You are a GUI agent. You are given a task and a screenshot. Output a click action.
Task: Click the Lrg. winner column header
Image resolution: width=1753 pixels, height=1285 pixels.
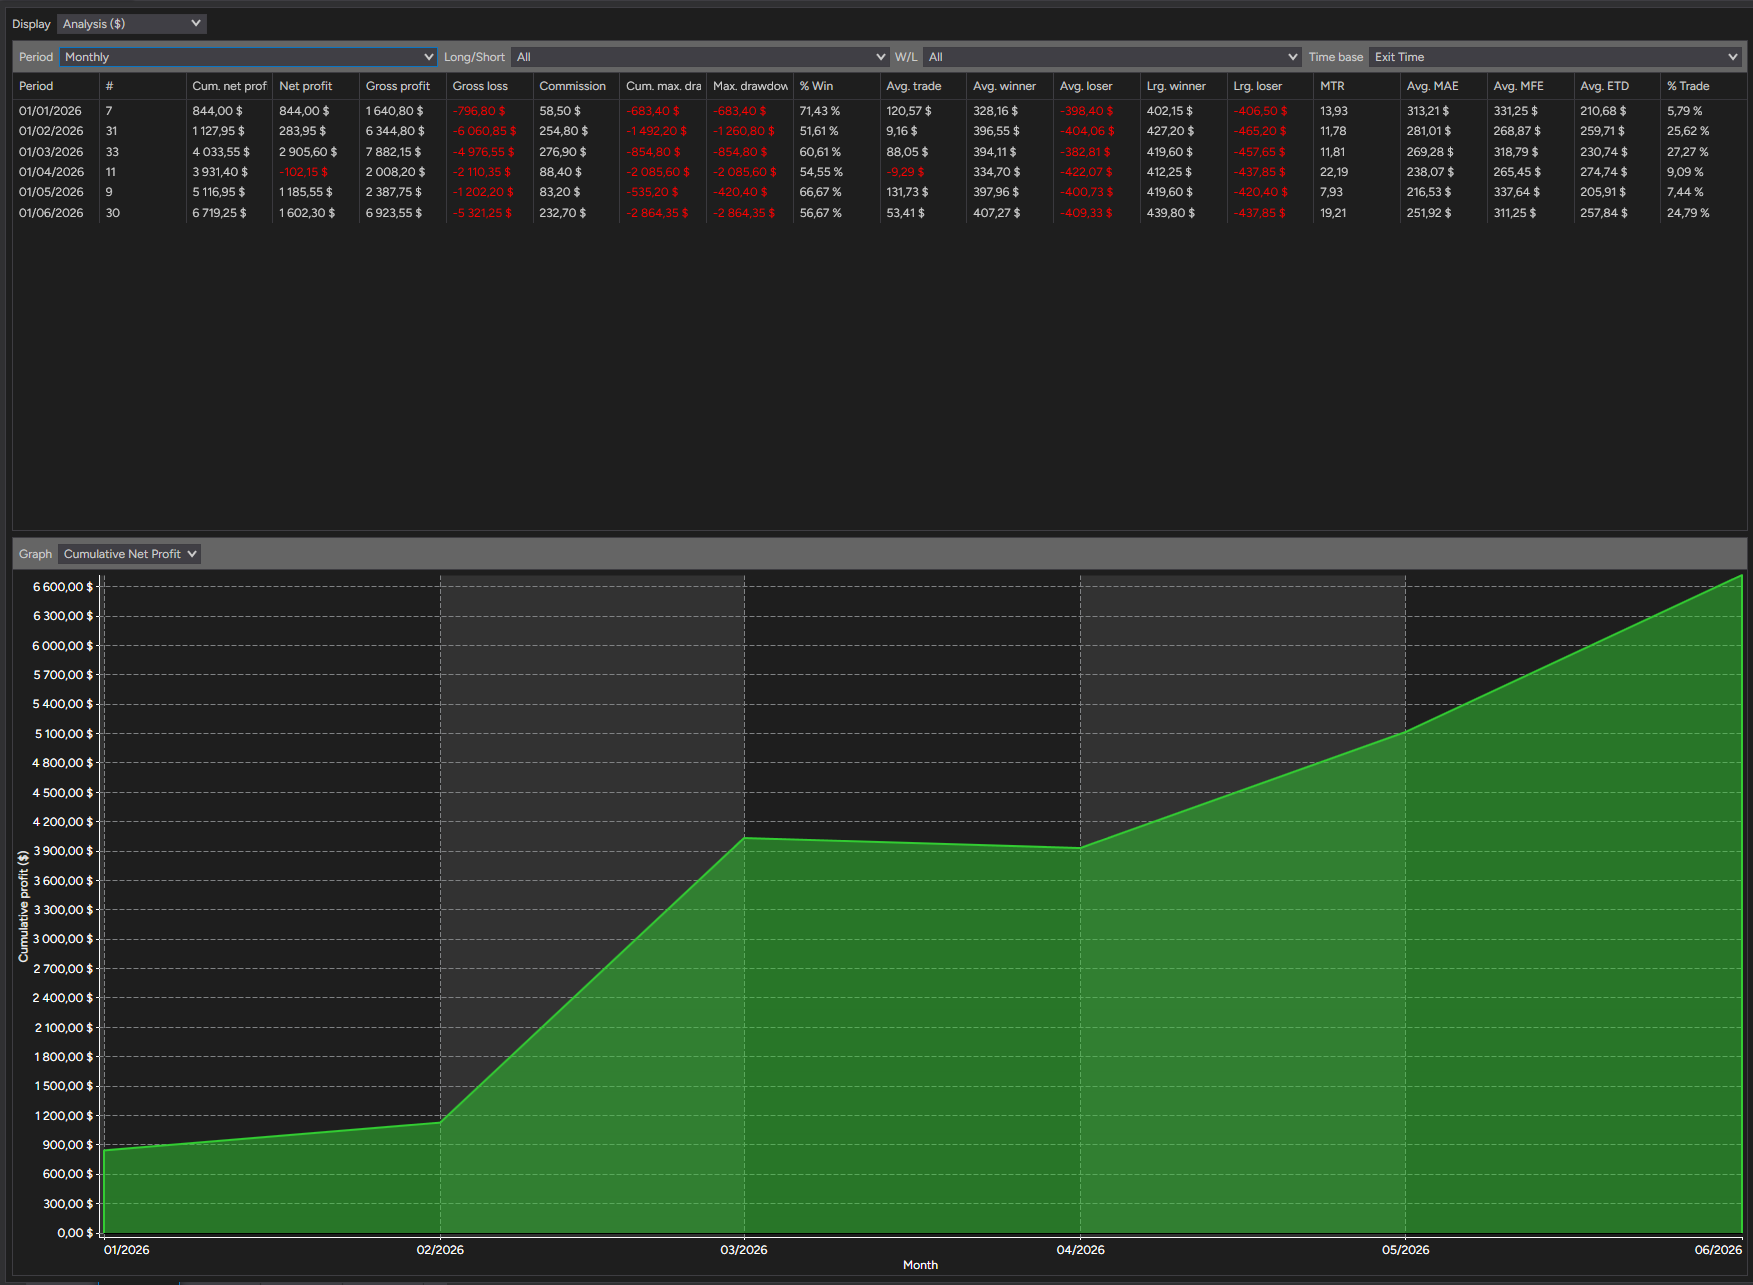pos(1183,86)
